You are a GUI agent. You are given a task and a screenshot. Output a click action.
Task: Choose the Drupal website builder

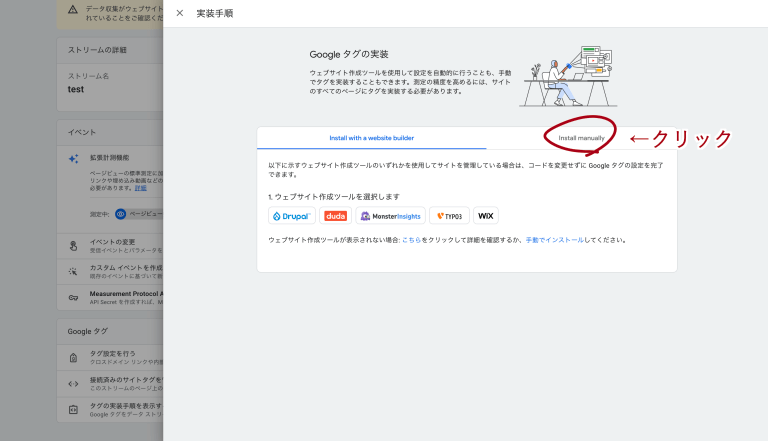click(x=292, y=216)
